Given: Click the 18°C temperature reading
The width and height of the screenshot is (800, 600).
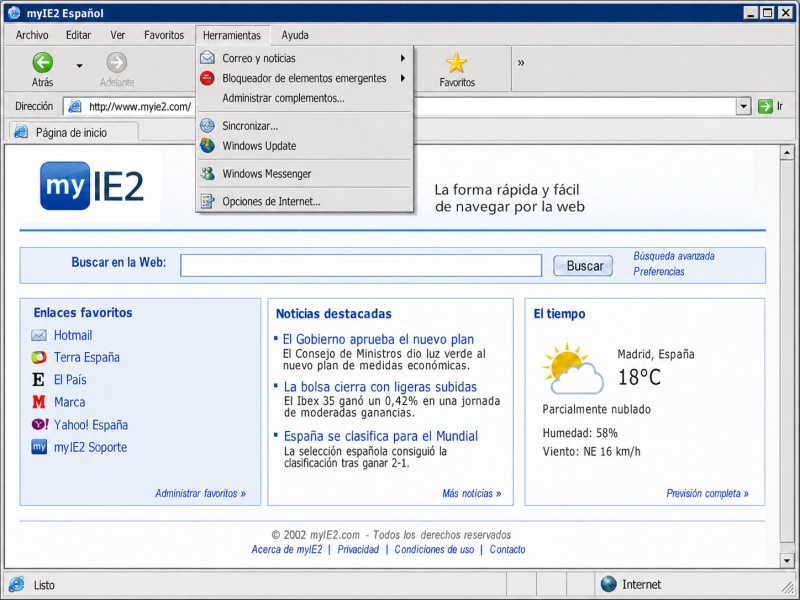Looking at the screenshot, I should [x=639, y=378].
